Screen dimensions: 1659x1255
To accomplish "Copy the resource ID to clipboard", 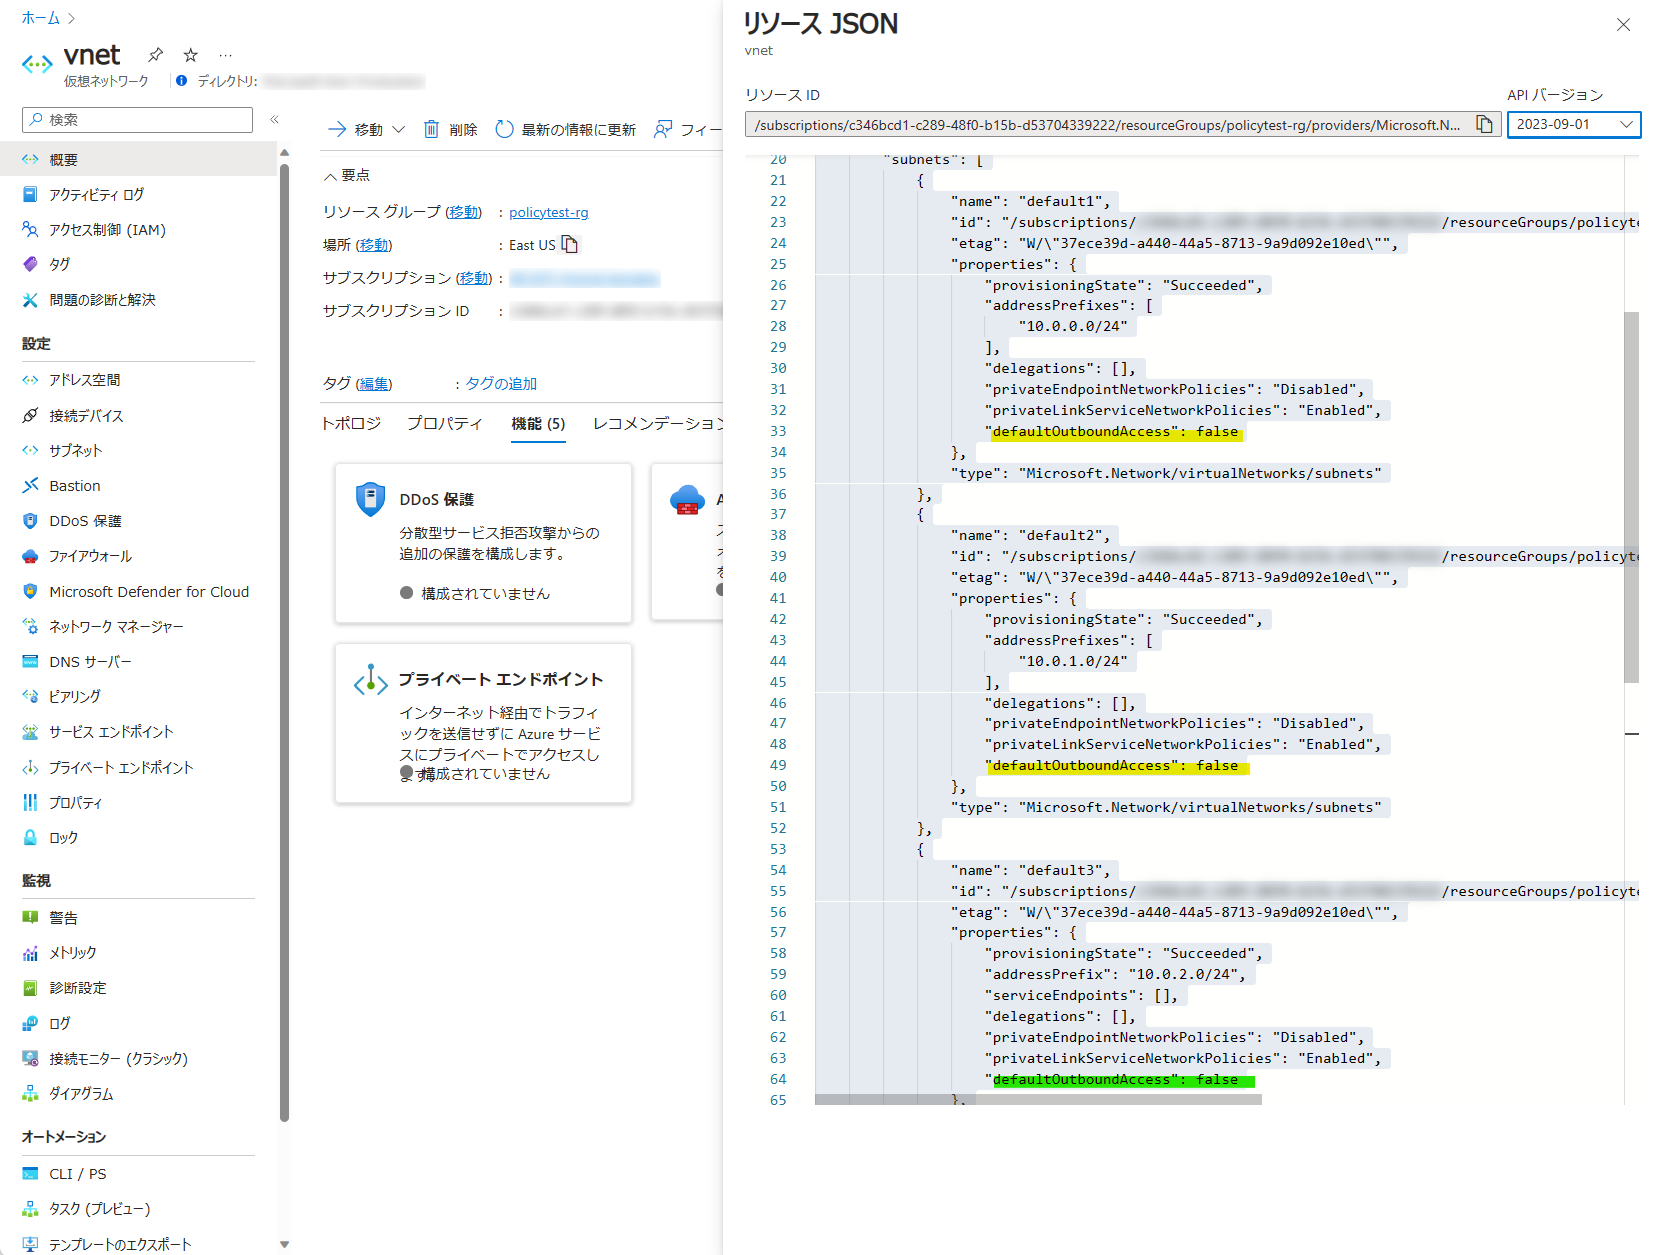I will 1485,125.
